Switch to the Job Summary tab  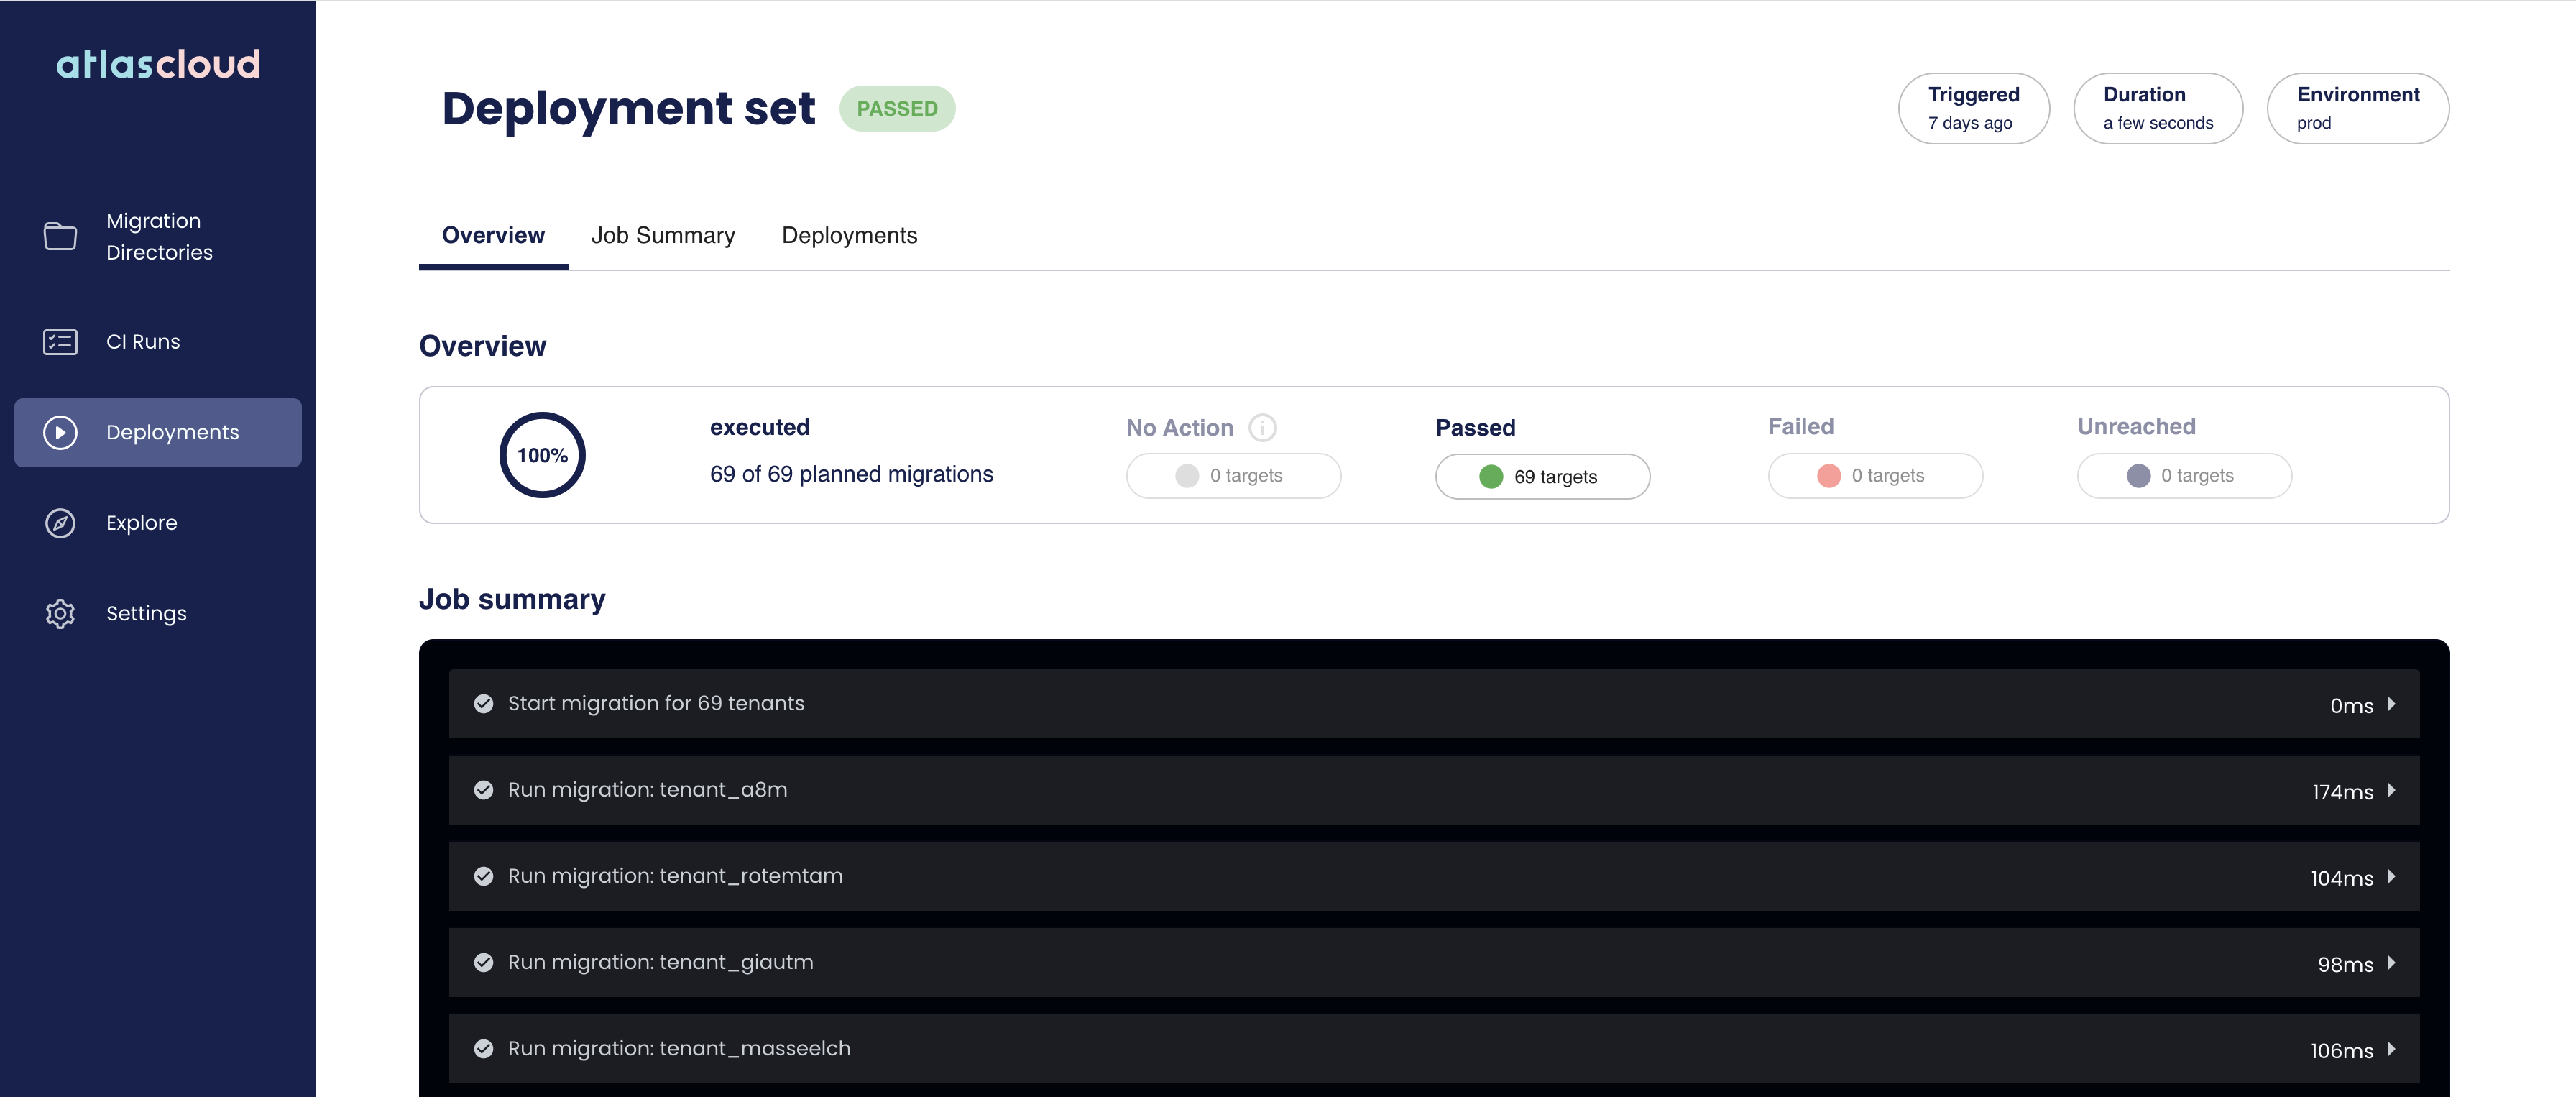[663, 235]
